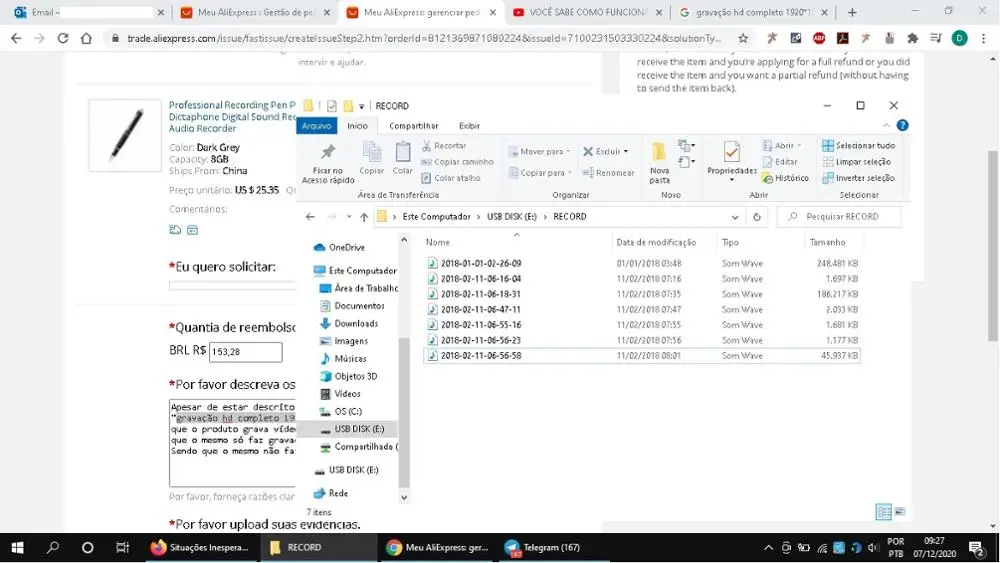Select file 2018-02-11-06-56-58
Image resolution: width=1000 pixels, height=563 pixels.
tap(481, 356)
